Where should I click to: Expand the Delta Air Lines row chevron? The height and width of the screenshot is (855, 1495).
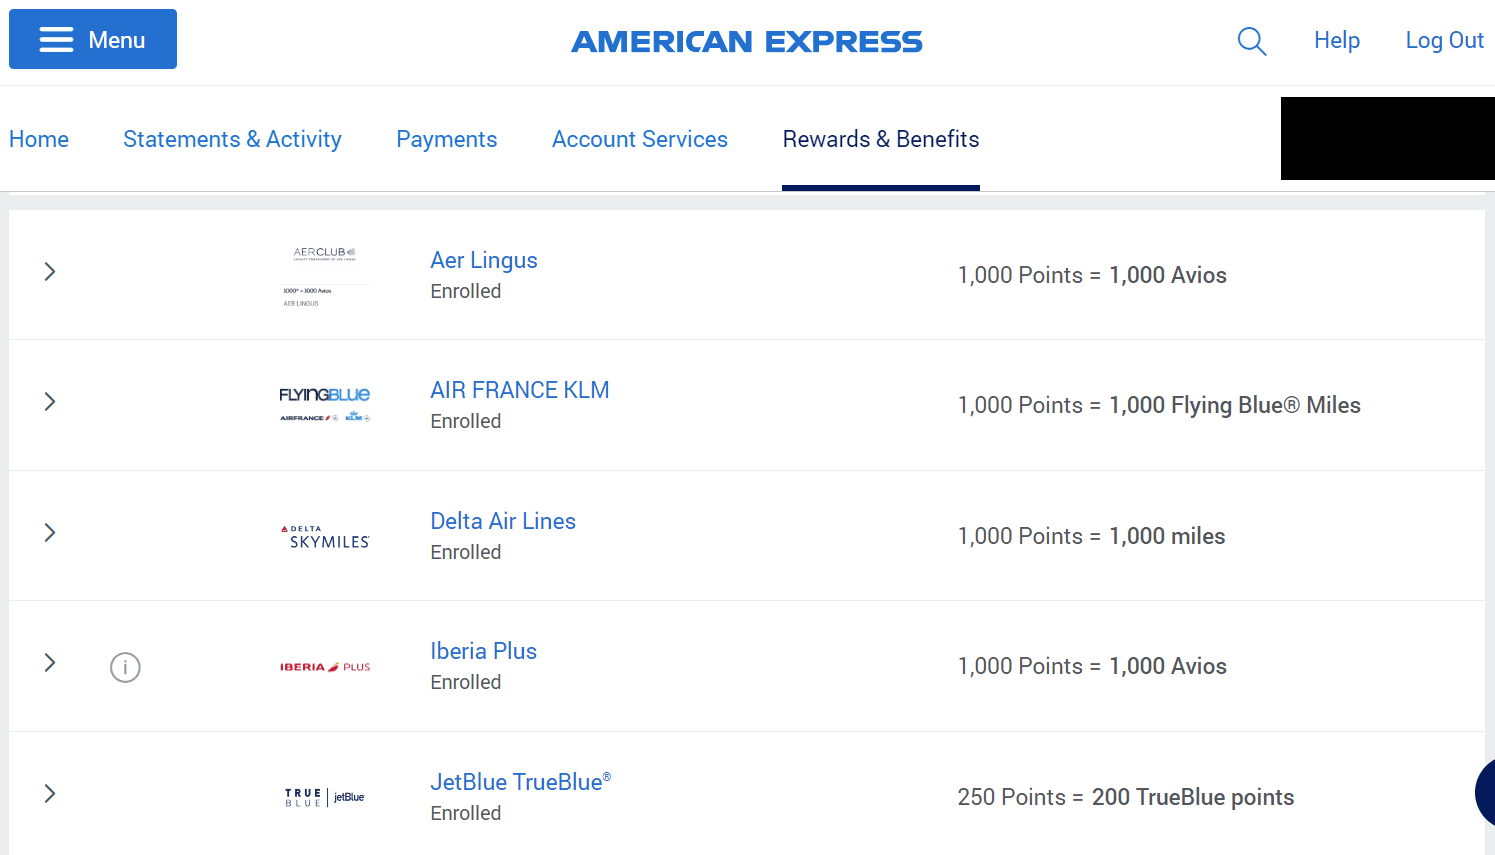pos(50,533)
